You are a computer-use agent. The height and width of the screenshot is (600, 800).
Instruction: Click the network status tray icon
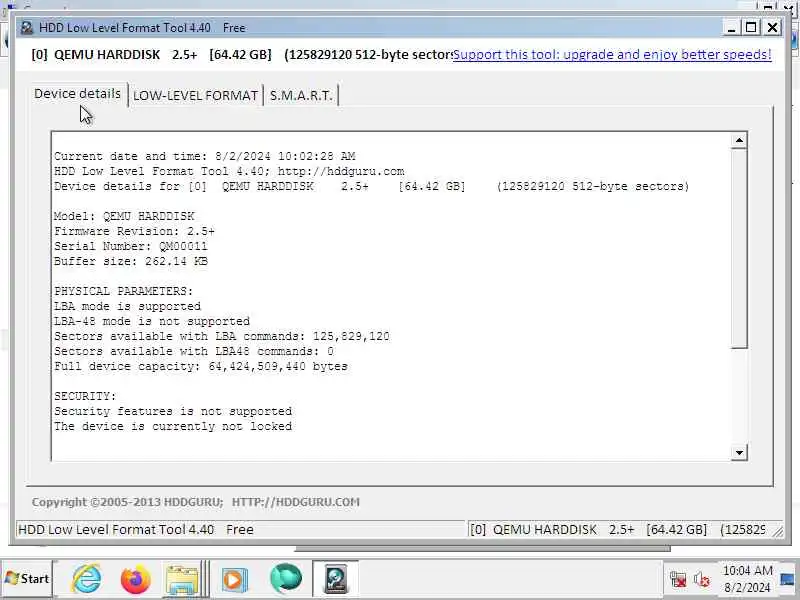(x=678, y=580)
